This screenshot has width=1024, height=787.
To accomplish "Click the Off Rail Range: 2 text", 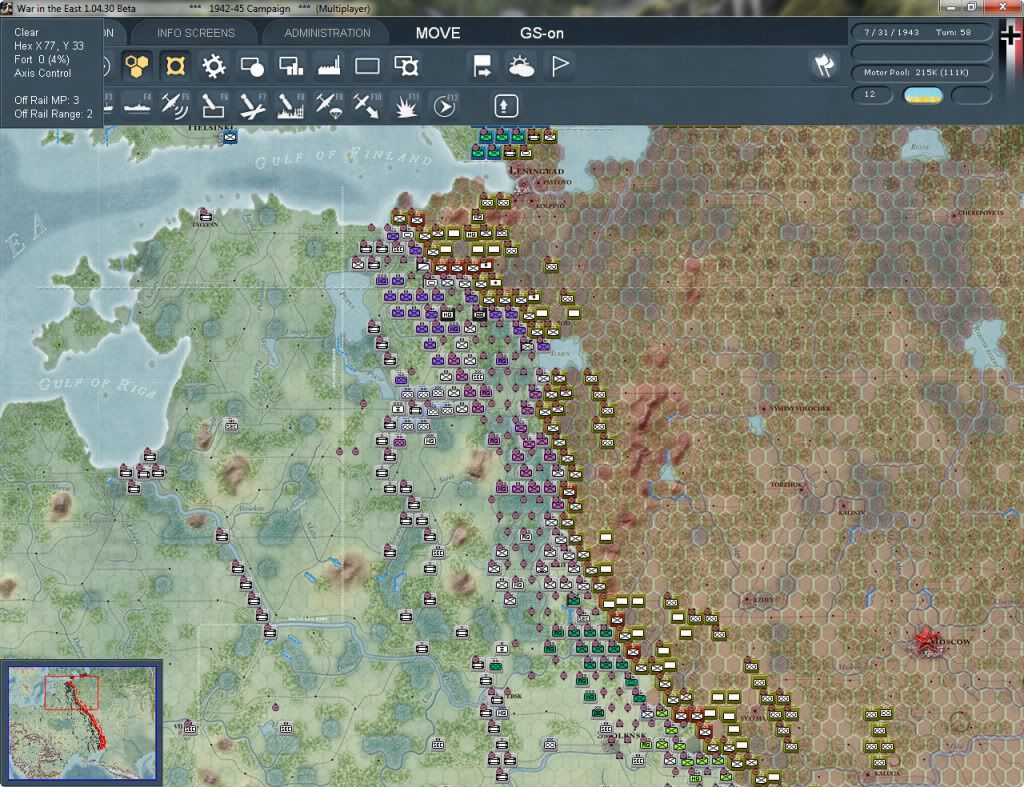I will (x=53, y=114).
